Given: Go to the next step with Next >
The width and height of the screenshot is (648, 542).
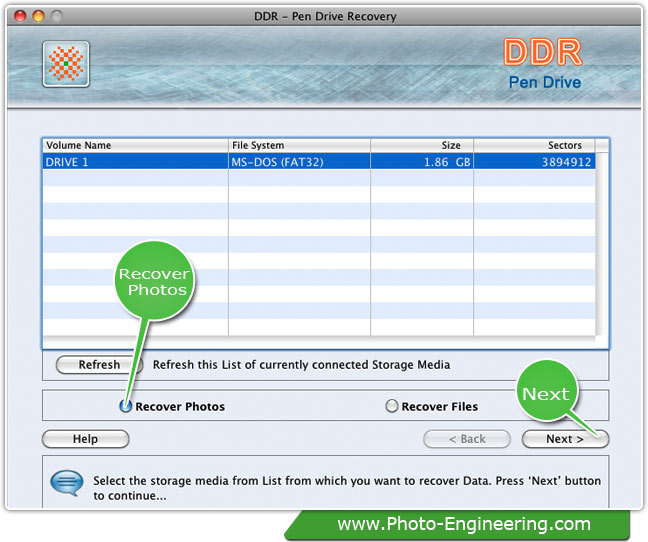Looking at the screenshot, I should [x=565, y=439].
